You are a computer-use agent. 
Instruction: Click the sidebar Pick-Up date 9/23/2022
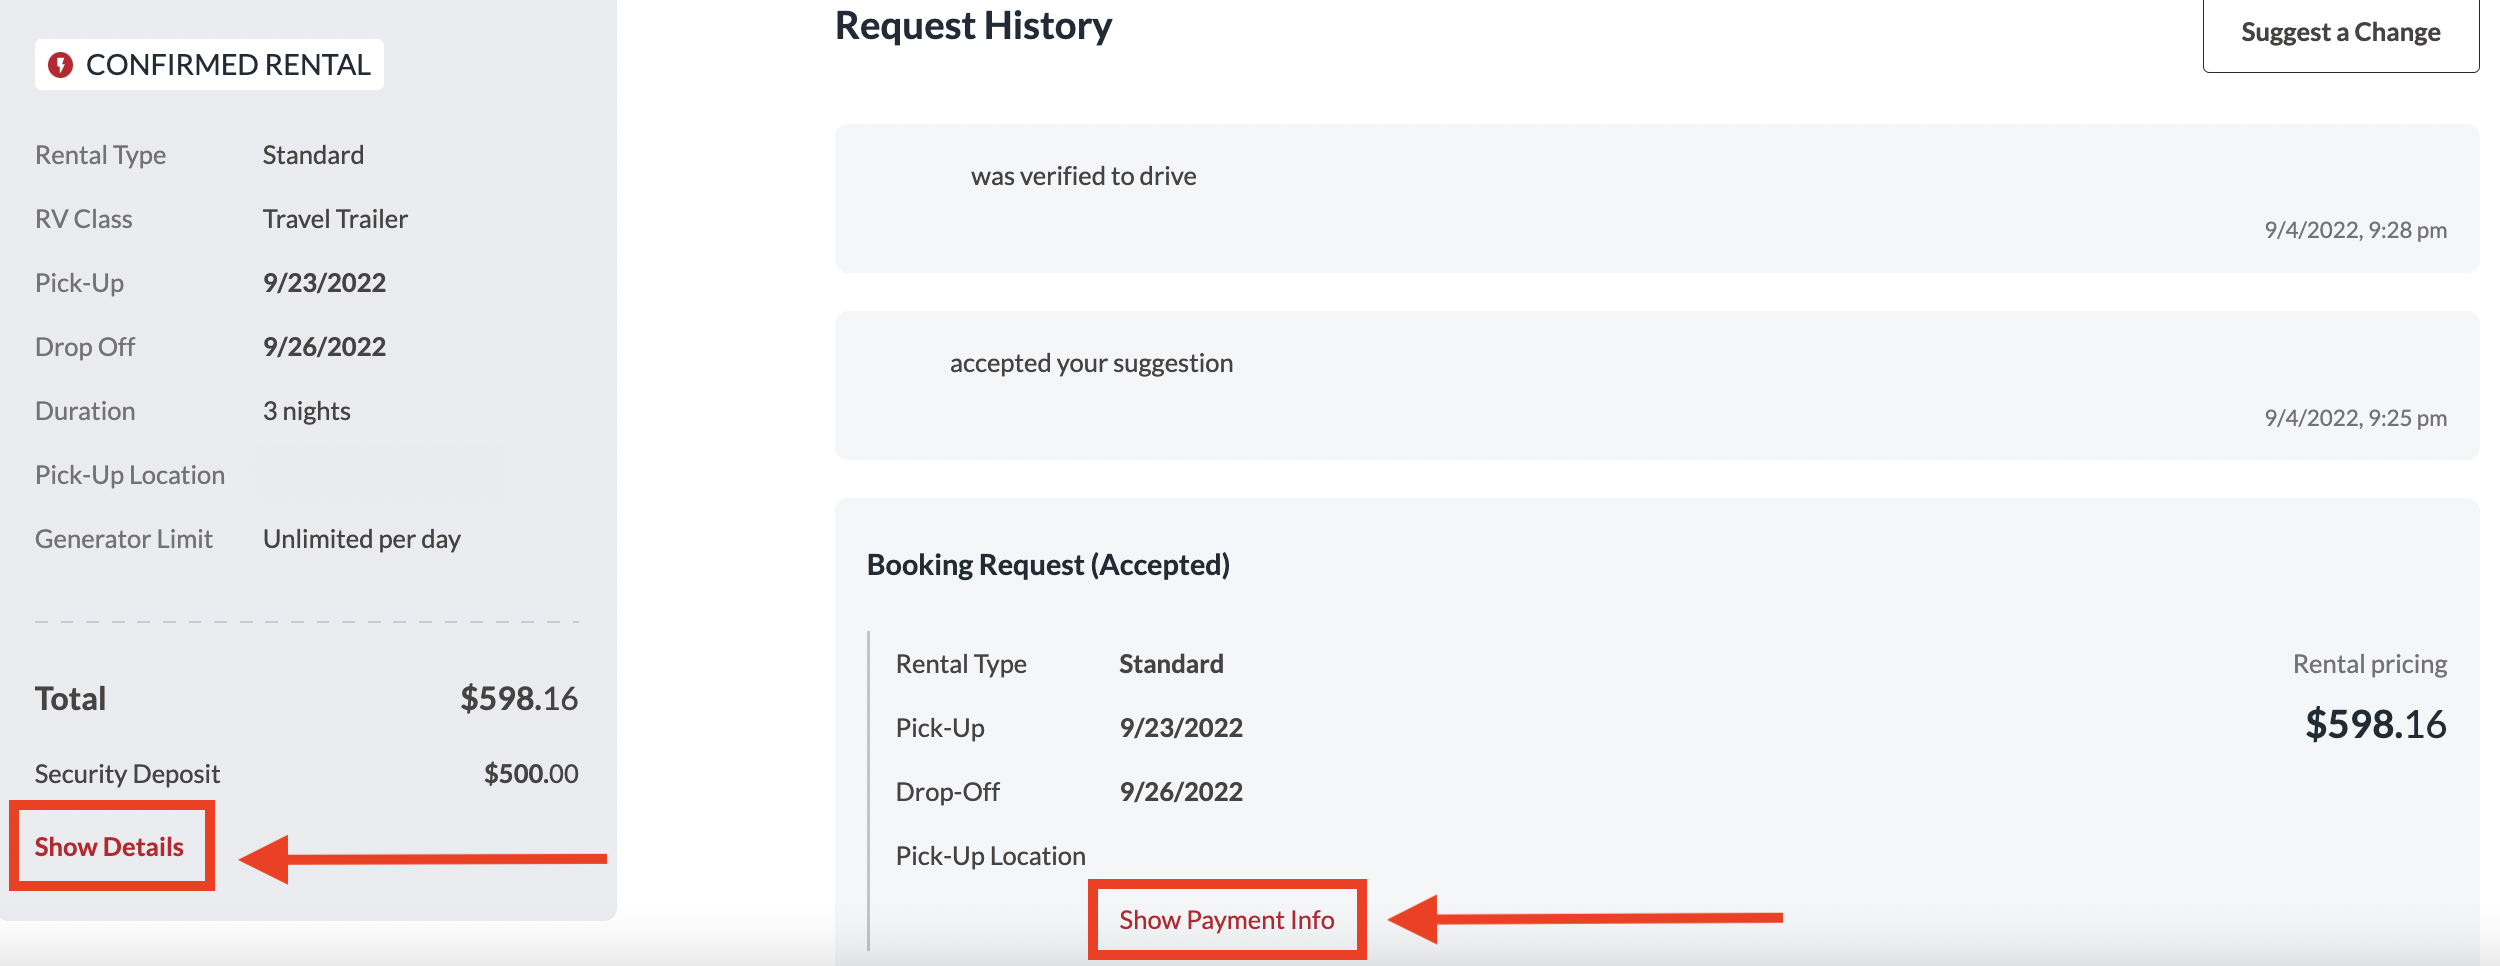pyautogui.click(x=324, y=283)
